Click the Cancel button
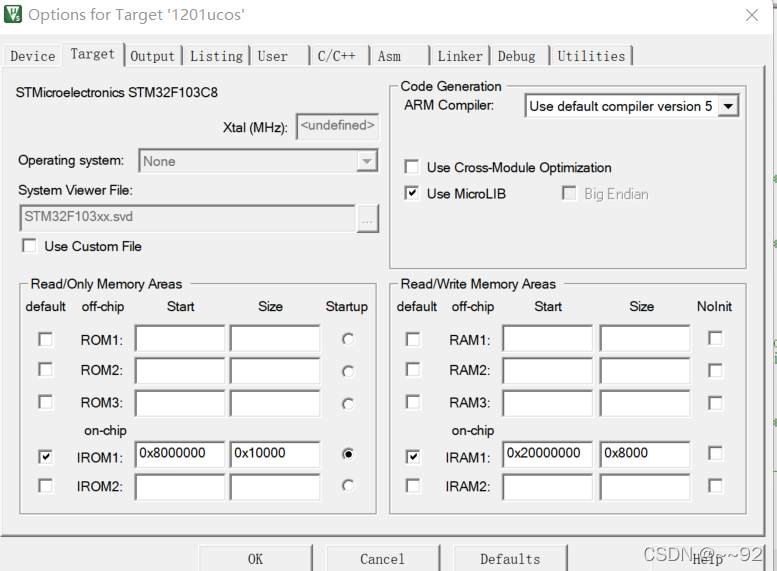The image size is (777, 571). (383, 559)
